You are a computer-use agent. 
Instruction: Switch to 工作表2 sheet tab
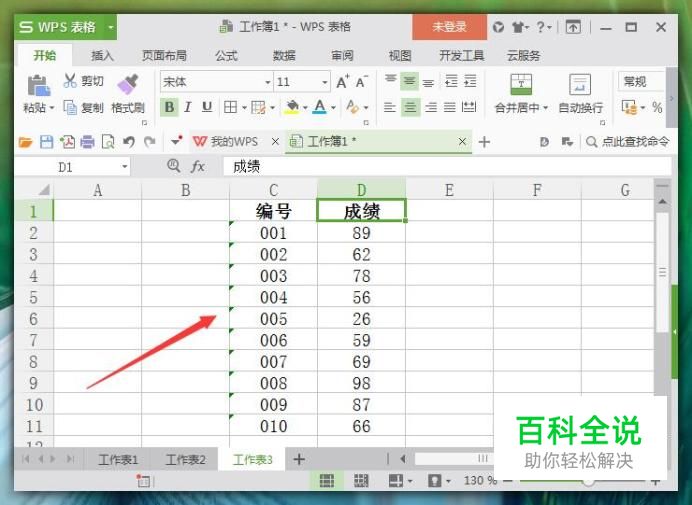185,460
